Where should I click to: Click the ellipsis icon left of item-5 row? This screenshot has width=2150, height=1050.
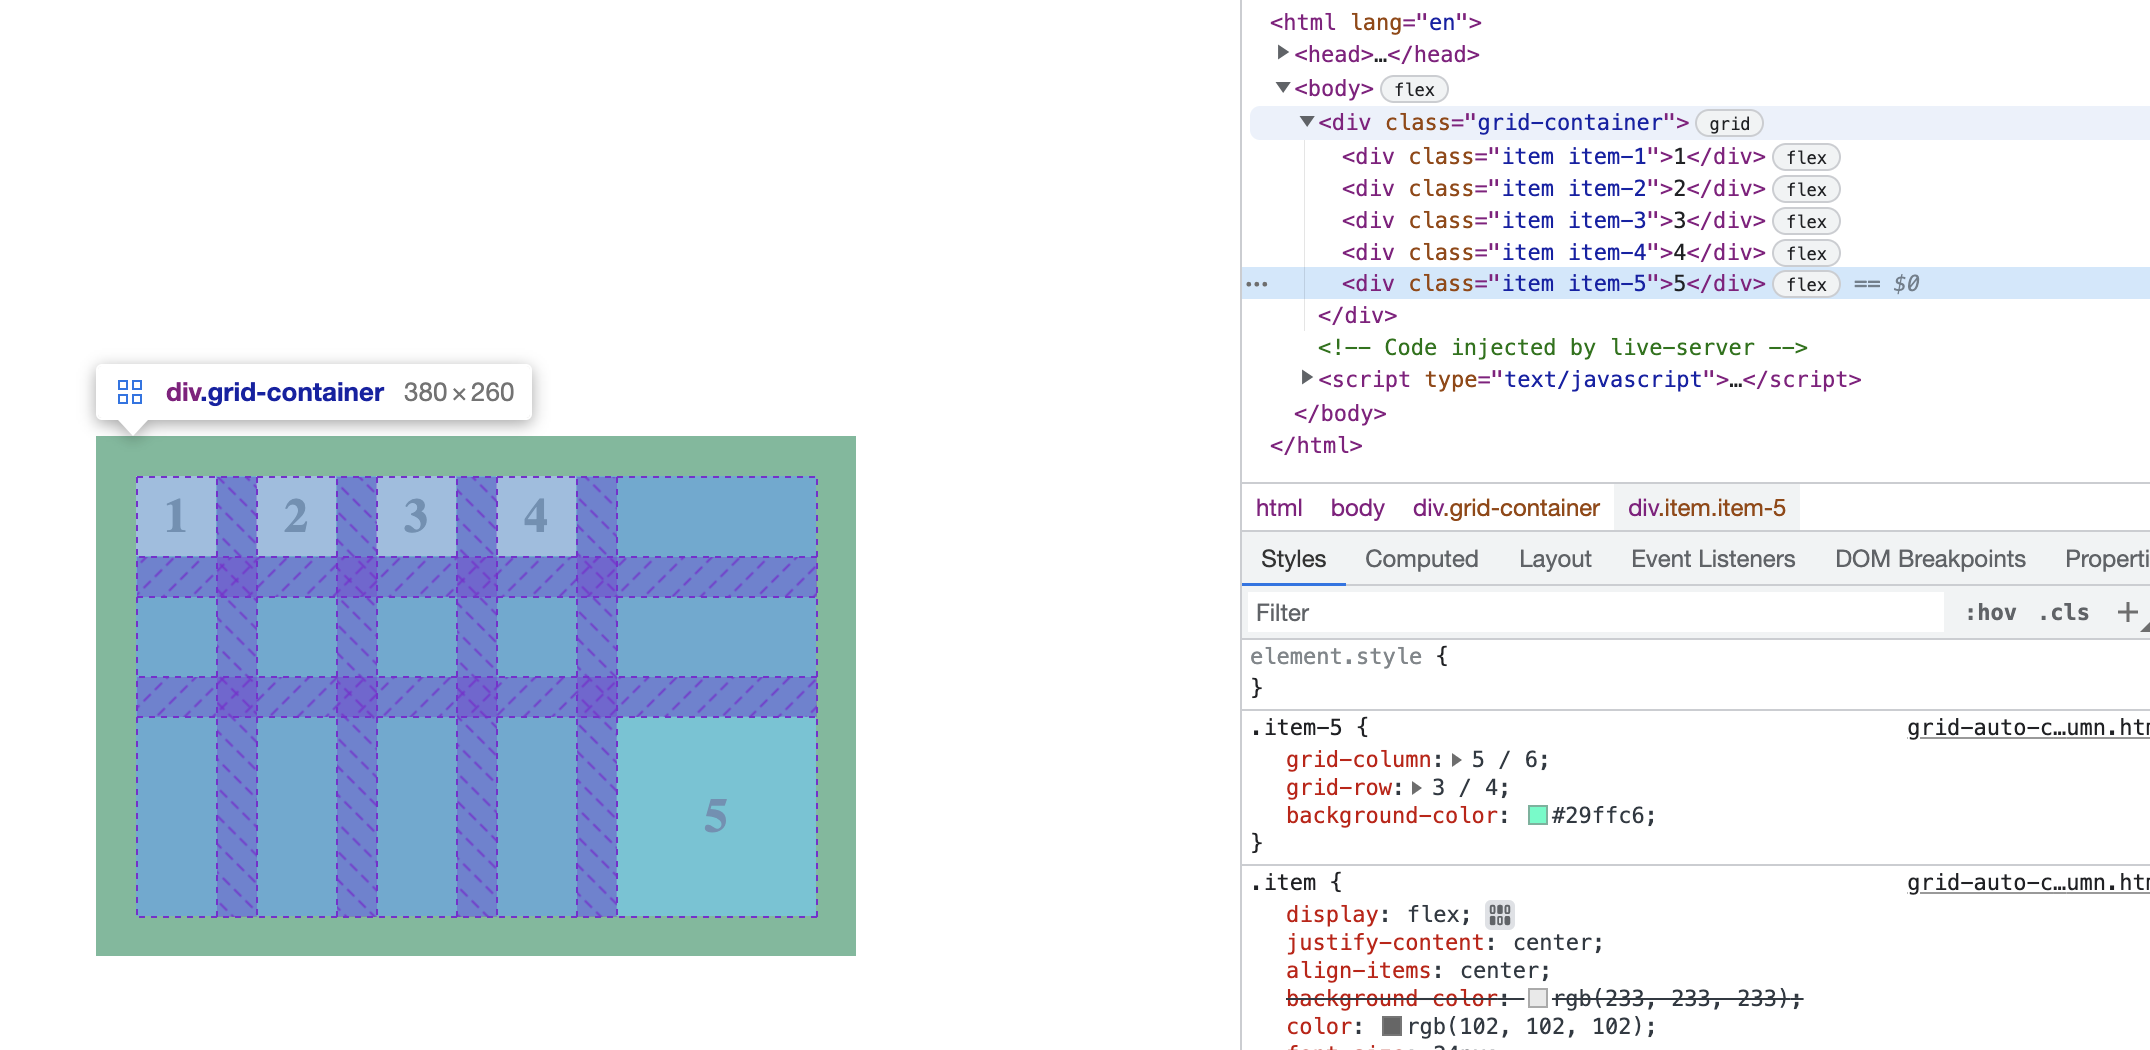coord(1257,284)
